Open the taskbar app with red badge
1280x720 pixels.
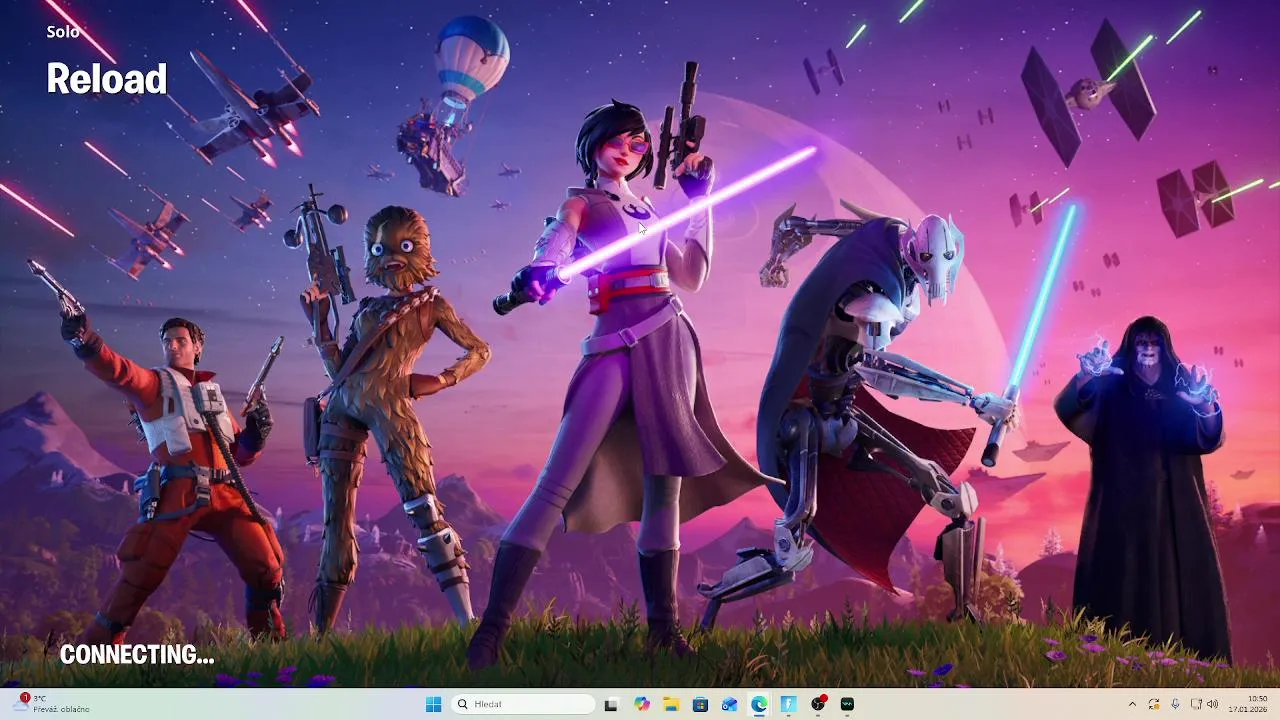click(818, 704)
